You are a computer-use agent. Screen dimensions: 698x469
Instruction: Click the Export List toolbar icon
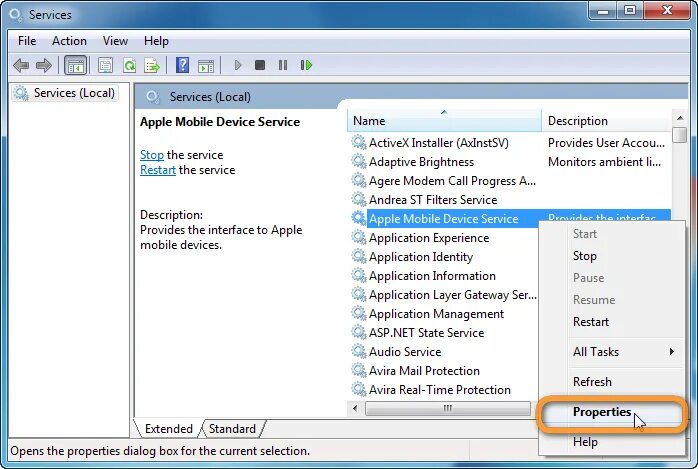click(152, 65)
